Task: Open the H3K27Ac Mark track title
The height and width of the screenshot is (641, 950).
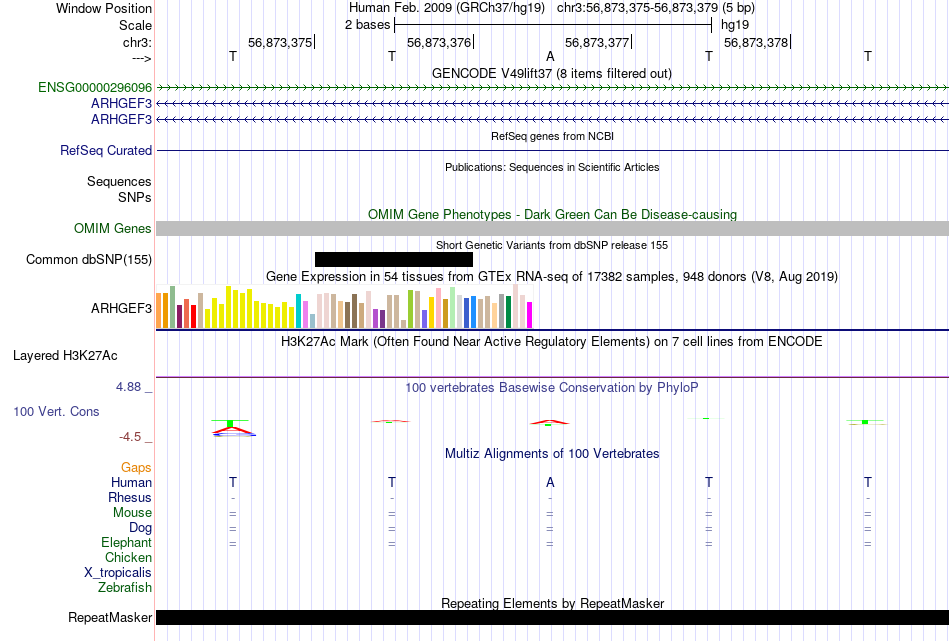Action: [552, 342]
